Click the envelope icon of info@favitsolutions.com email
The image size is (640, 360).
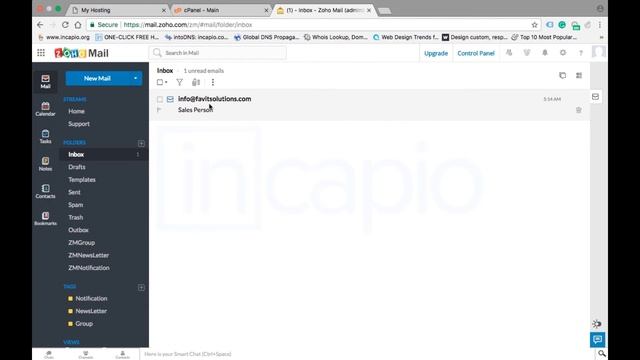point(170,99)
